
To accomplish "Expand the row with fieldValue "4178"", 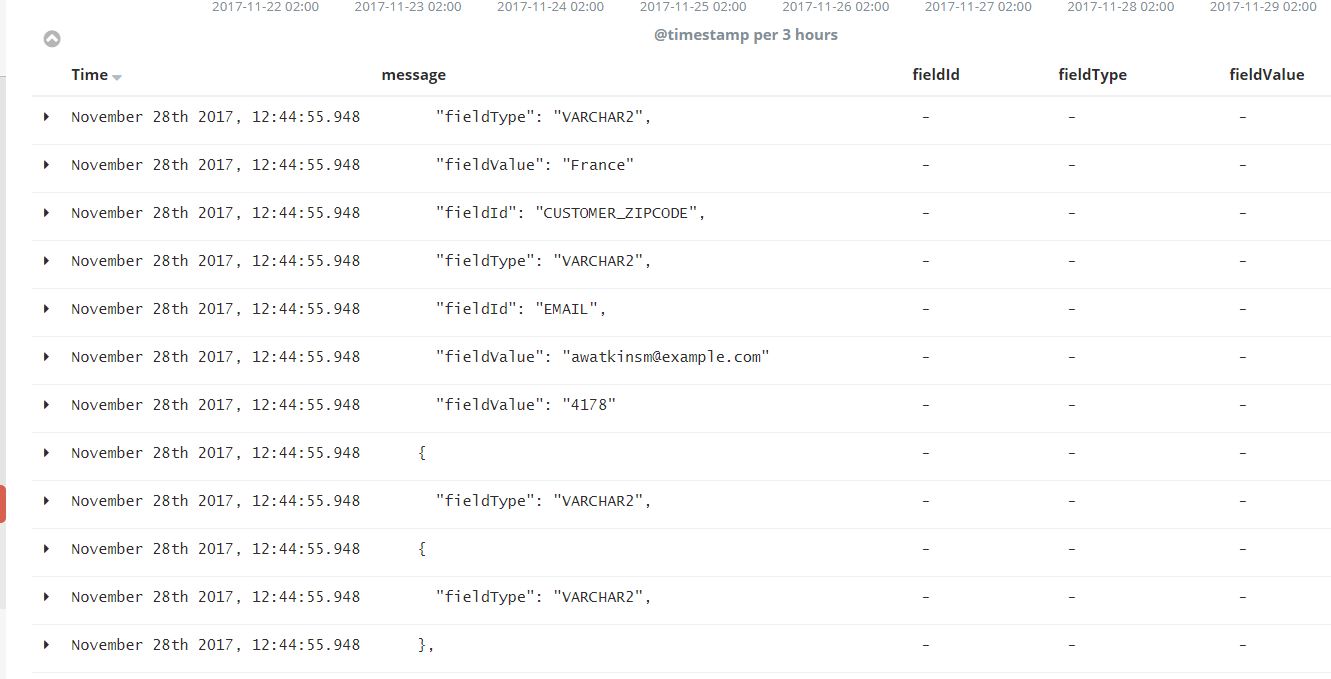I will pos(46,405).
